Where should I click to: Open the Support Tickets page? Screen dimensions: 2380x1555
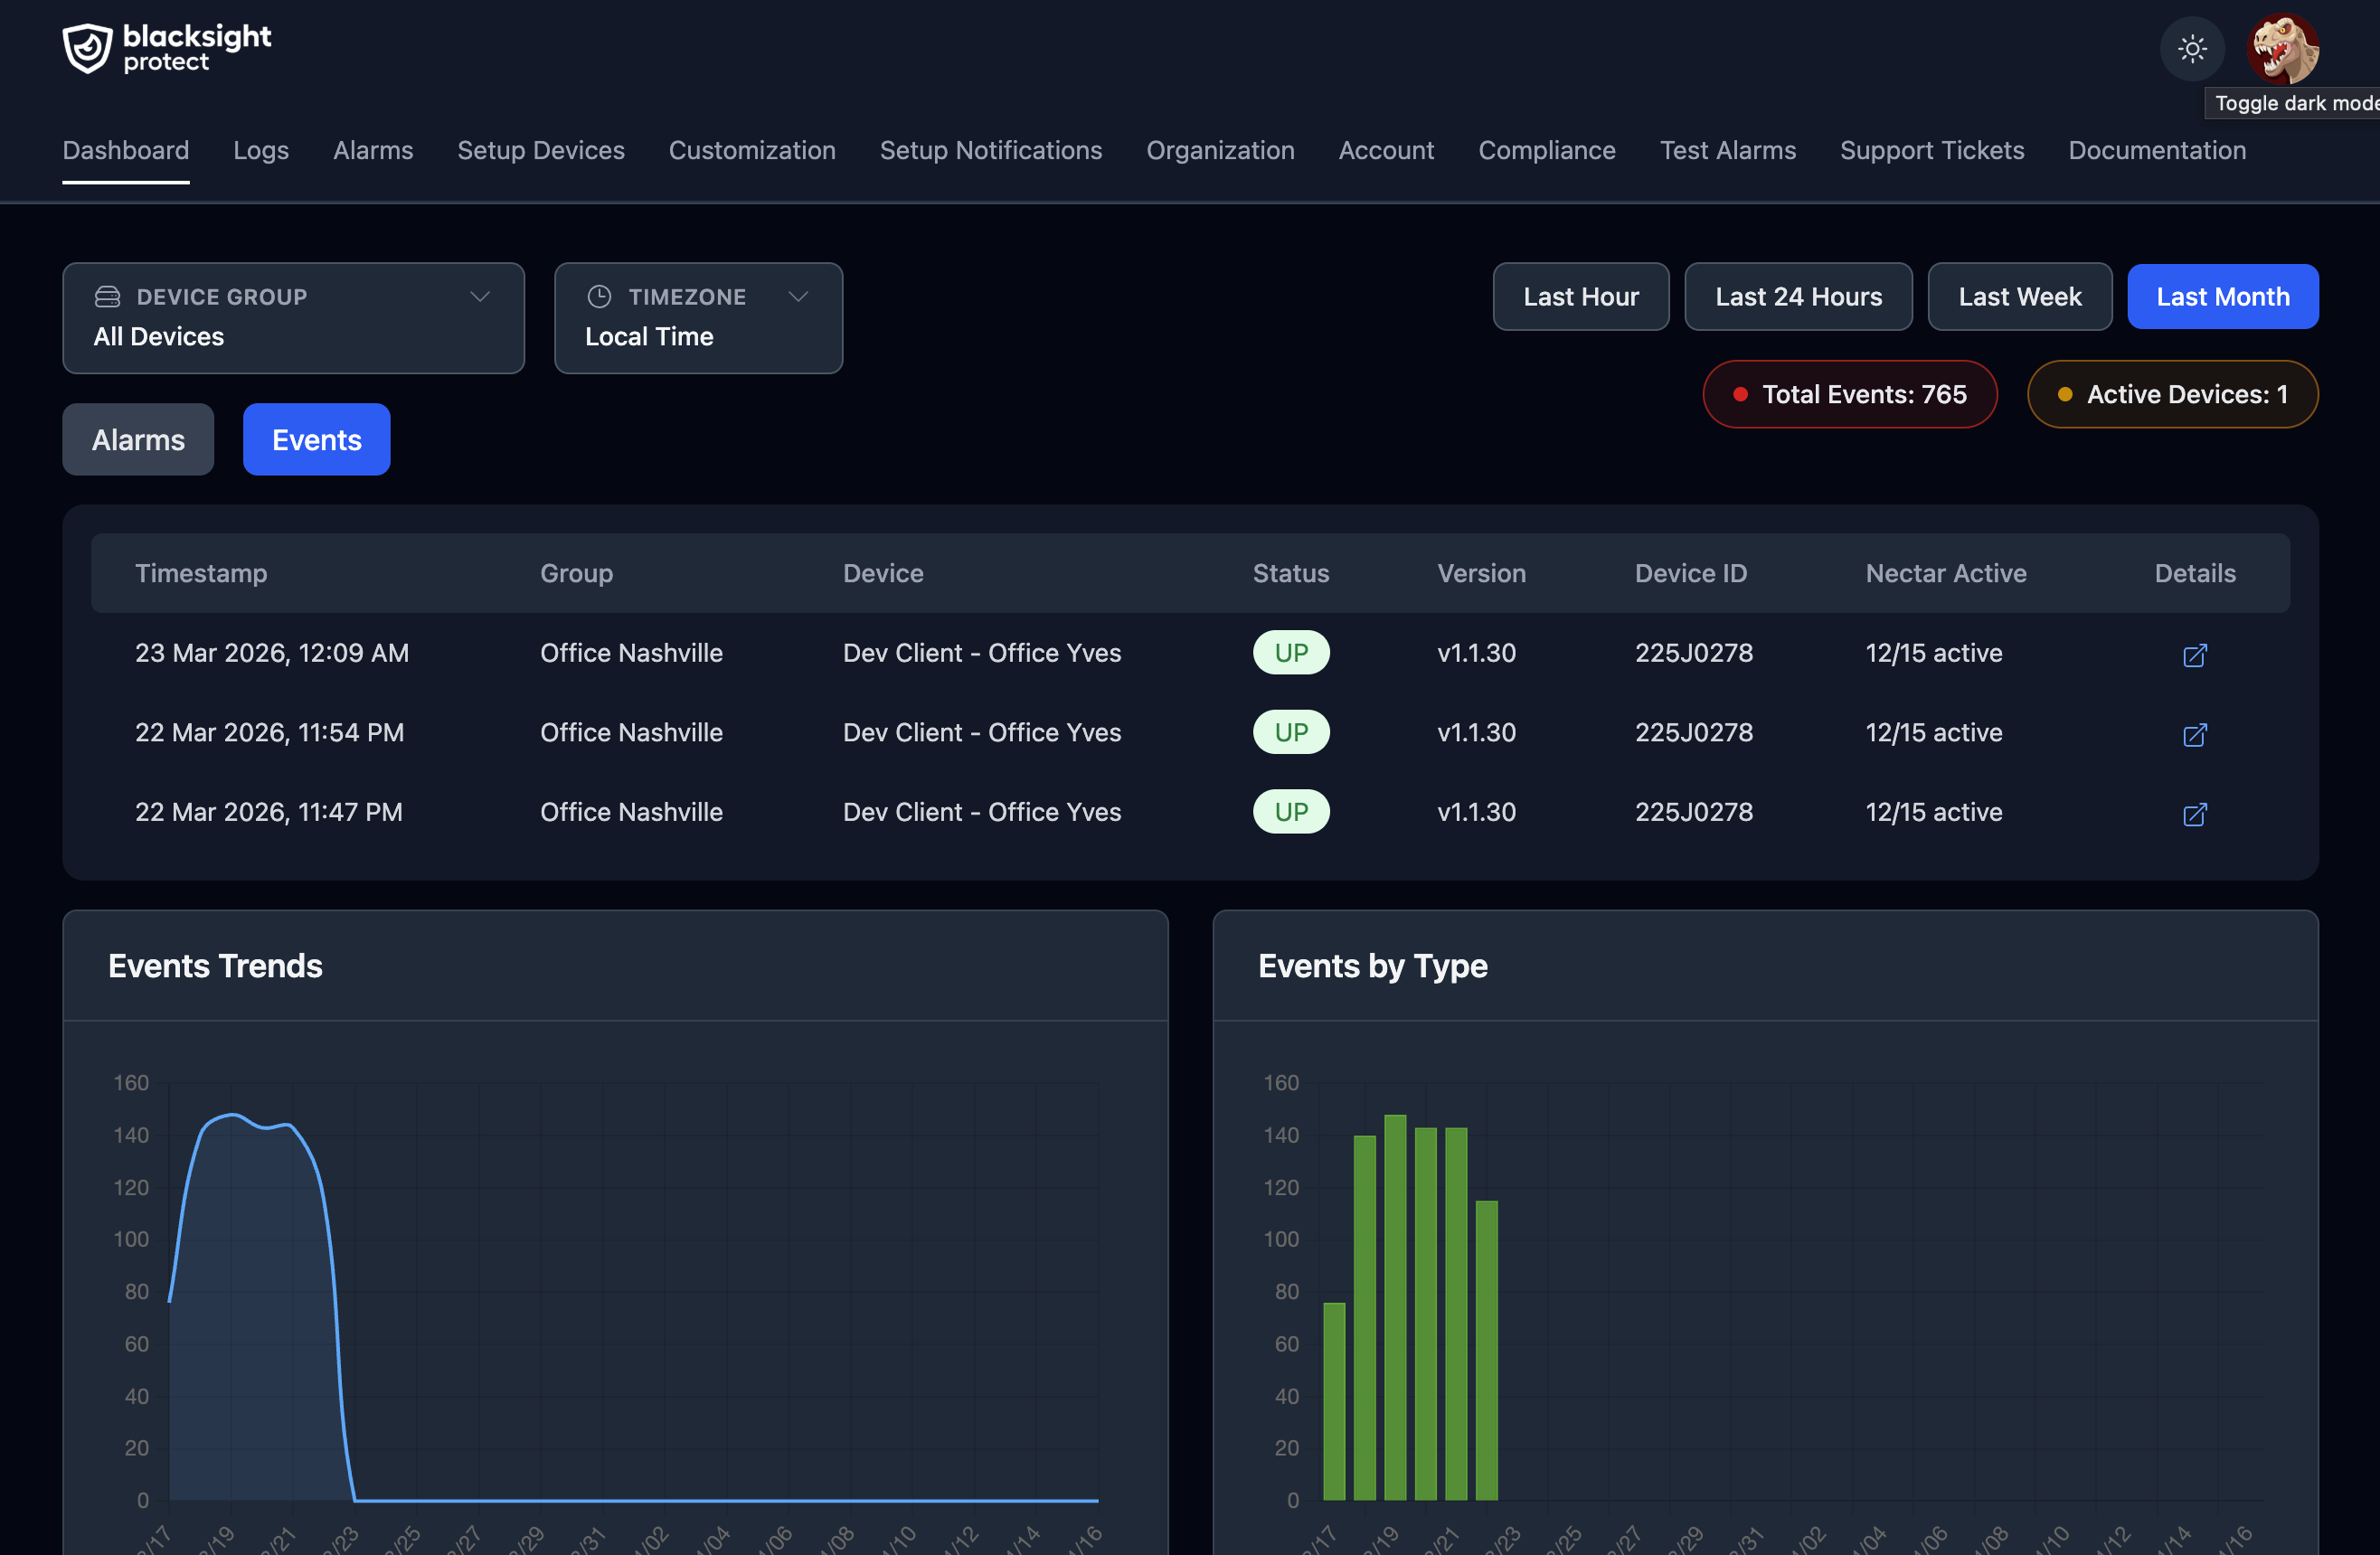(1932, 150)
